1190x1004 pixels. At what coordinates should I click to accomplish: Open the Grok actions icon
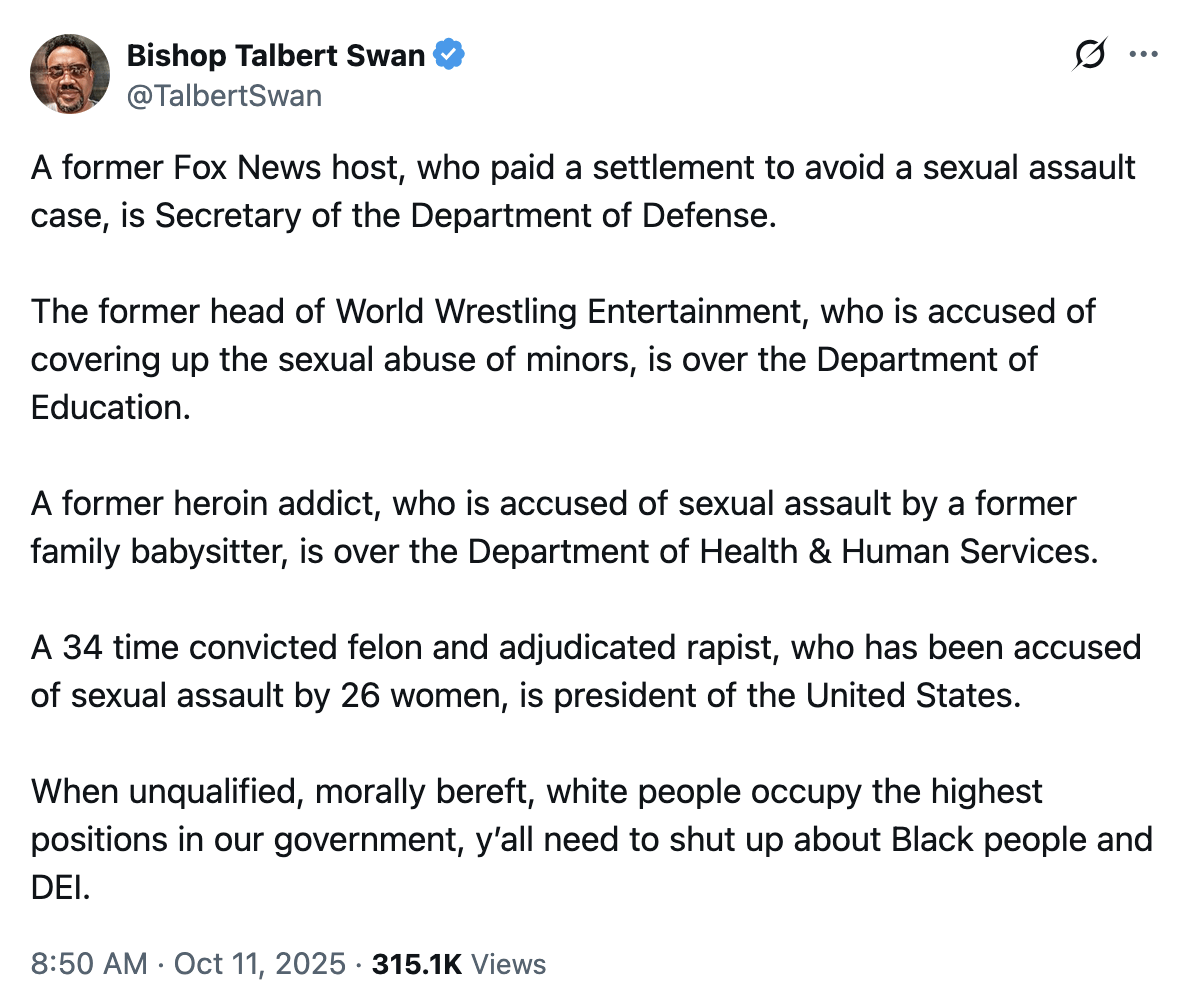[x=1088, y=55]
